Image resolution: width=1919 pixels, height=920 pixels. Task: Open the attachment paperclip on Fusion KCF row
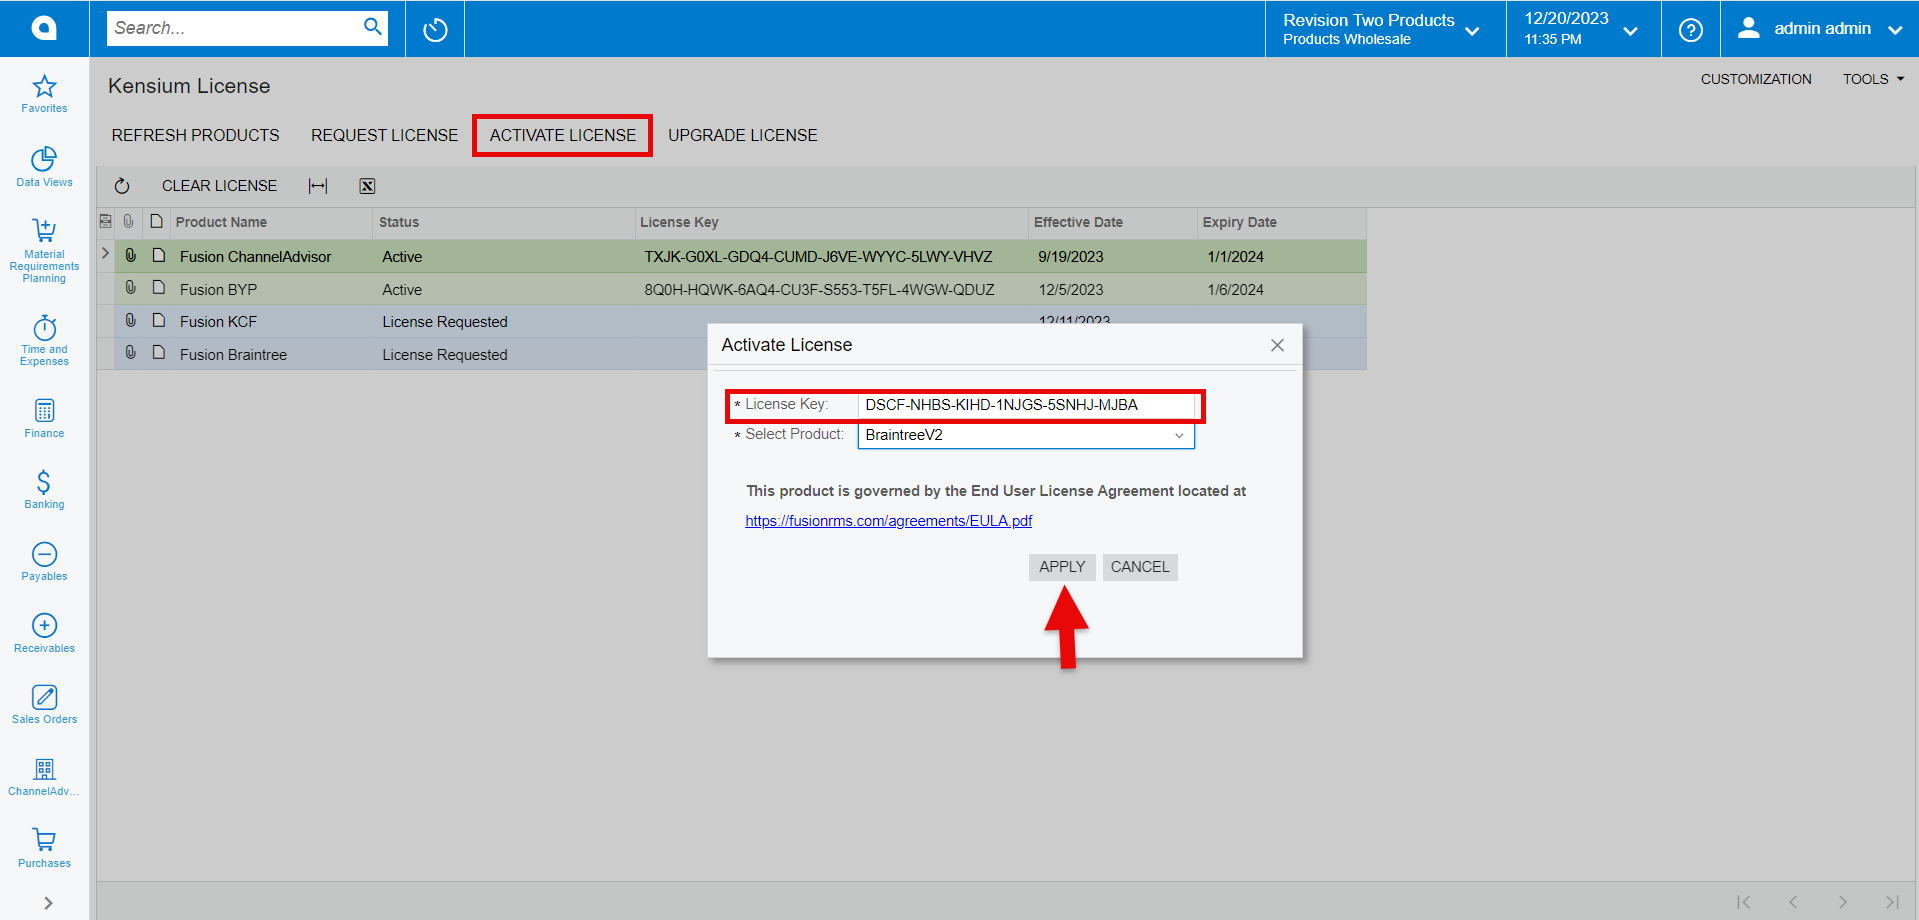[130, 320]
